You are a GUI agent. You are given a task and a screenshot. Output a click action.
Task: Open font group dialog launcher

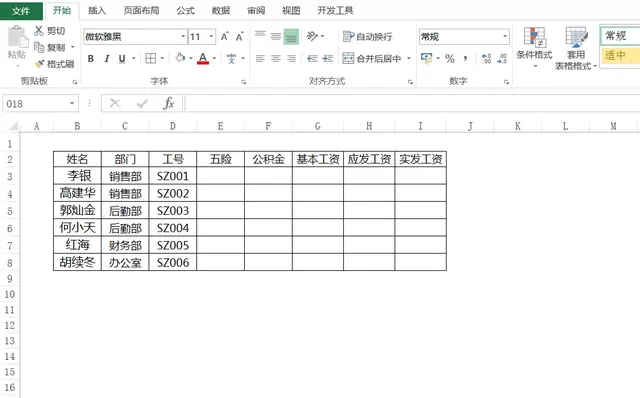click(x=243, y=82)
